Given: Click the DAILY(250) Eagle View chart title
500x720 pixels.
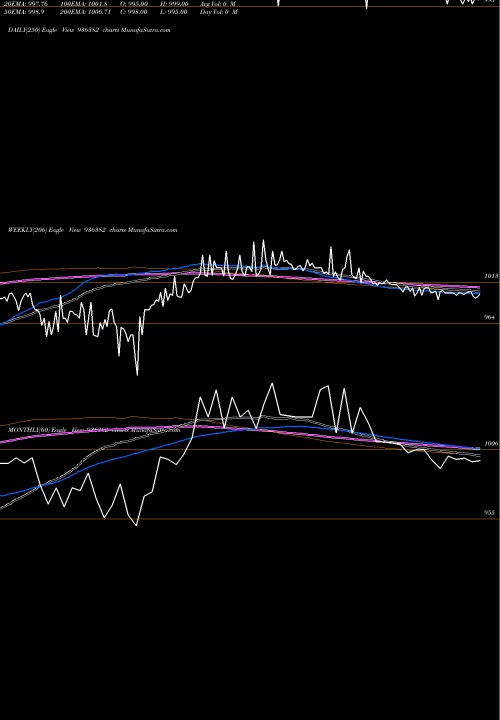Looking at the screenshot, I should (89, 30).
